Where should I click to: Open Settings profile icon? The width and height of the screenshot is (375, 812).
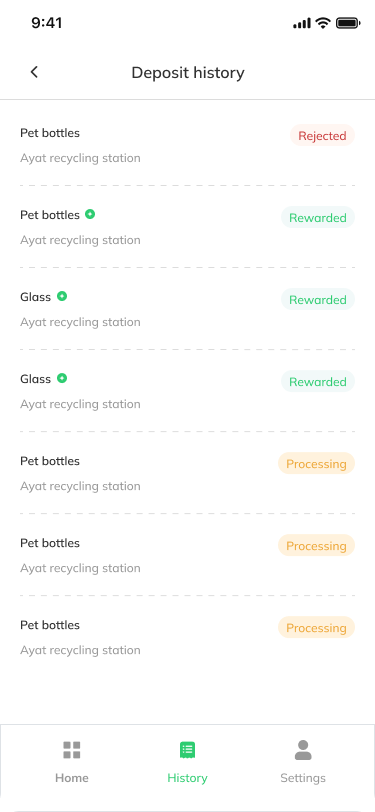(x=303, y=749)
